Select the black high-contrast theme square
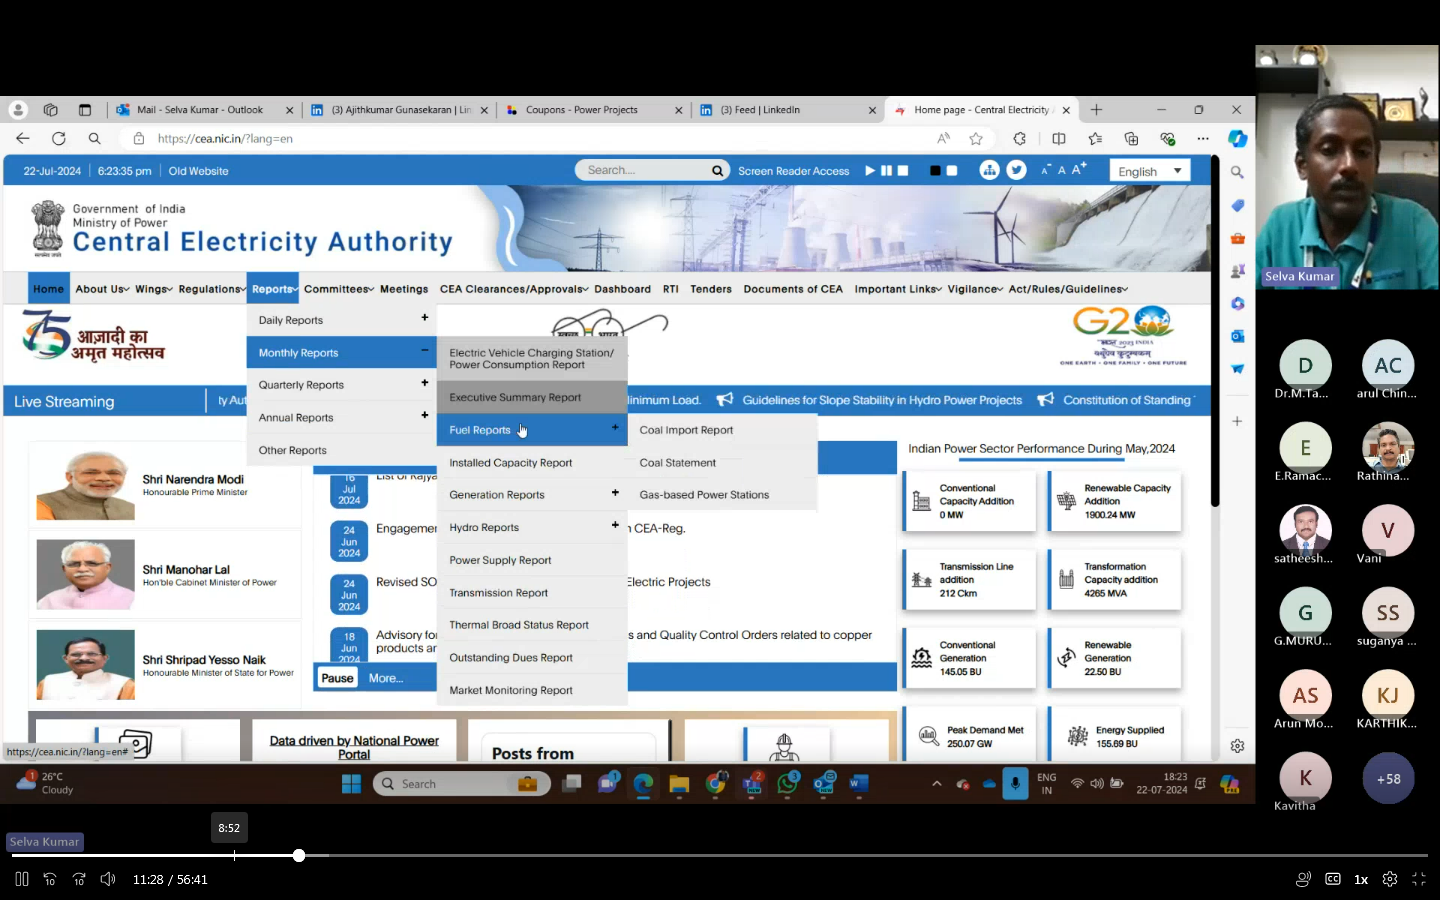The height and width of the screenshot is (900, 1440). pyautogui.click(x=935, y=171)
